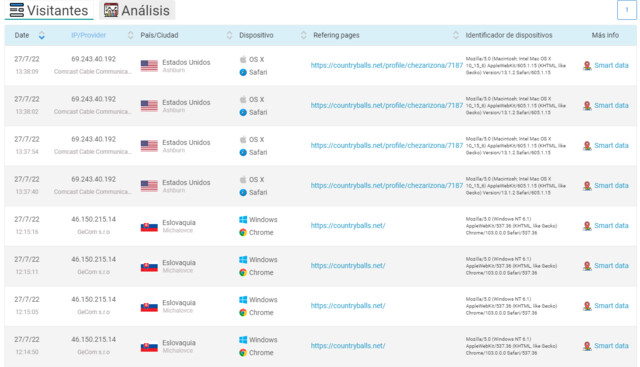Image resolution: width=640 pixels, height=367 pixels.
Task: Click Slovakia flag in 12:15:16 row
Action: (149, 227)
